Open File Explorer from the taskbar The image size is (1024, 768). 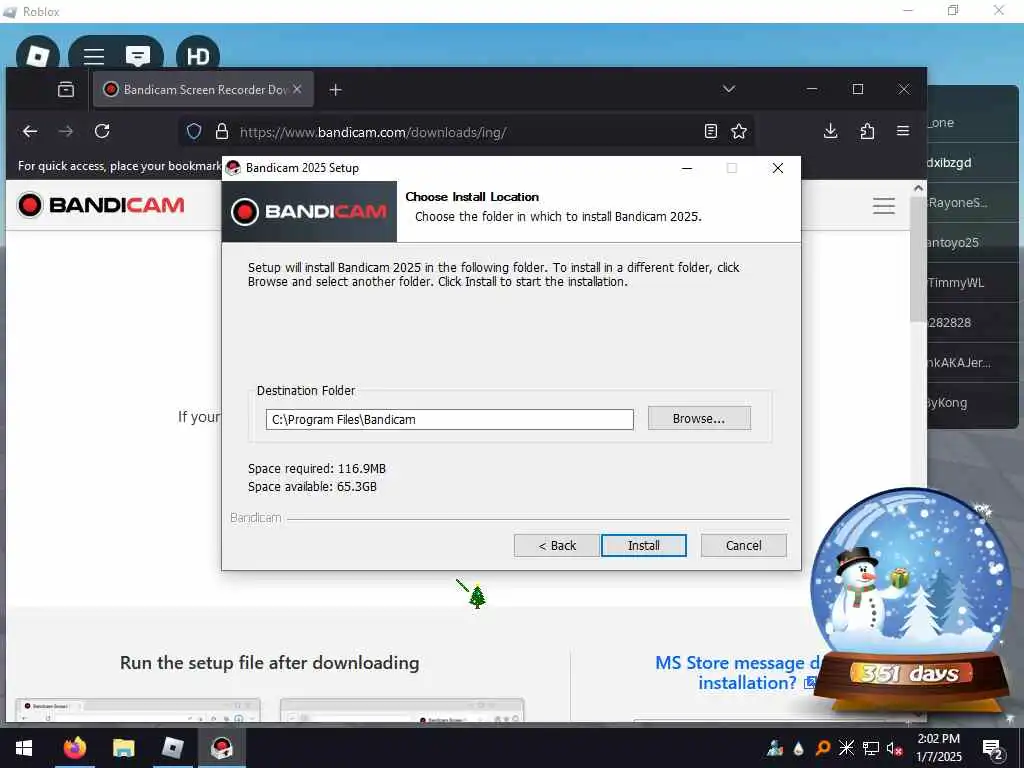coord(123,748)
